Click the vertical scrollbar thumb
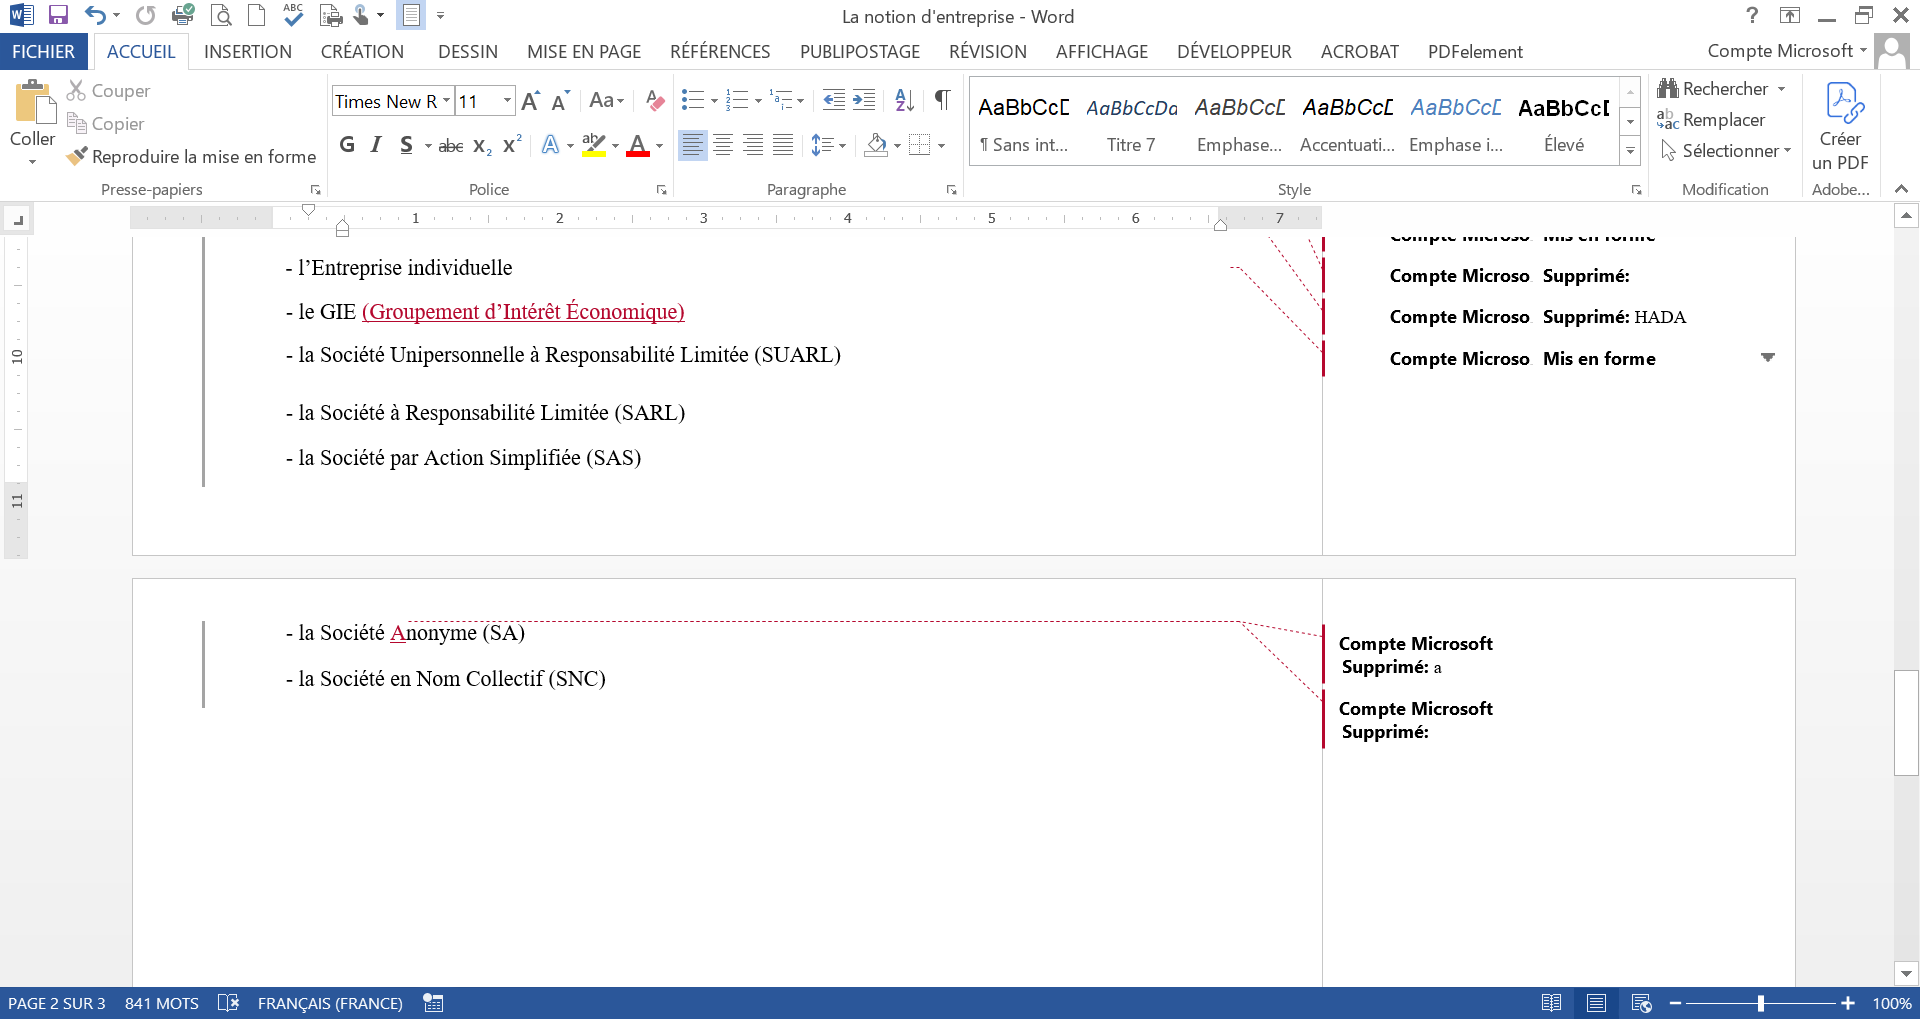Screen dimensions: 1920x1019 1906,722
